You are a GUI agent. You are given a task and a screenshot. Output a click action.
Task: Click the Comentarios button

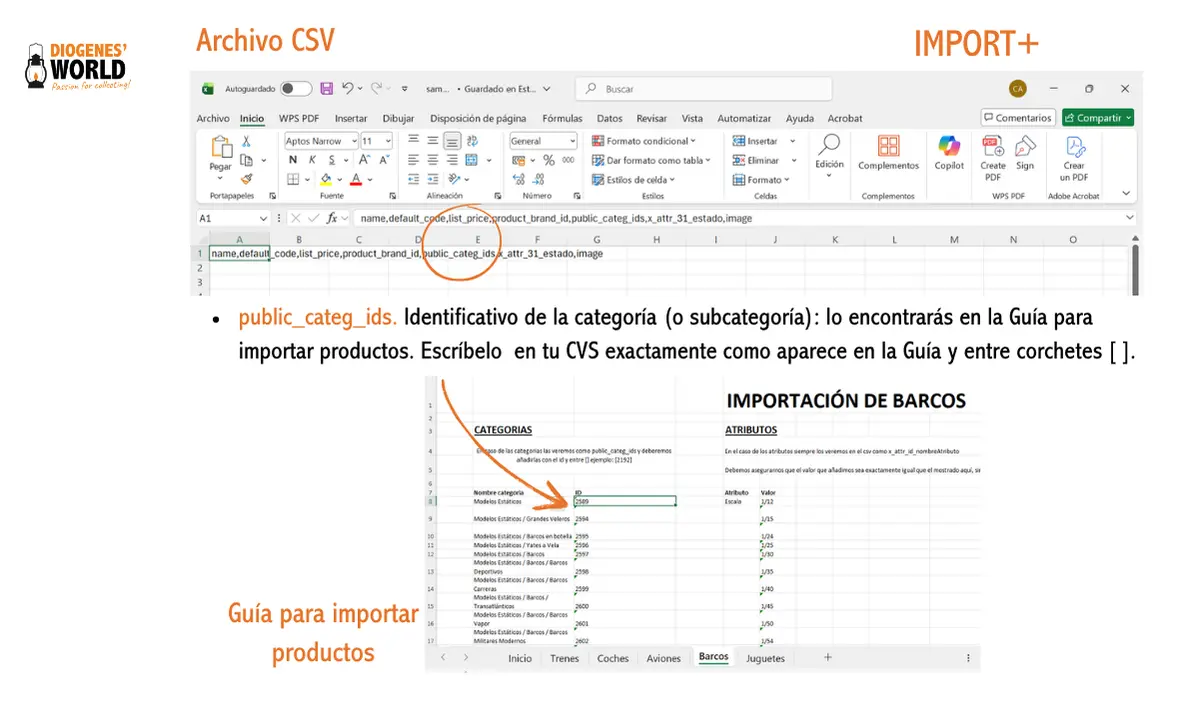(x=1017, y=118)
